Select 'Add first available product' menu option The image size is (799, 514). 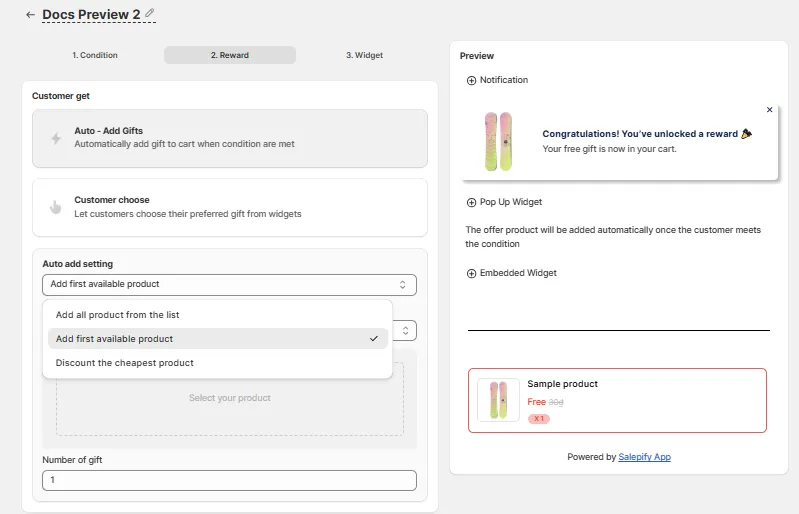218,339
